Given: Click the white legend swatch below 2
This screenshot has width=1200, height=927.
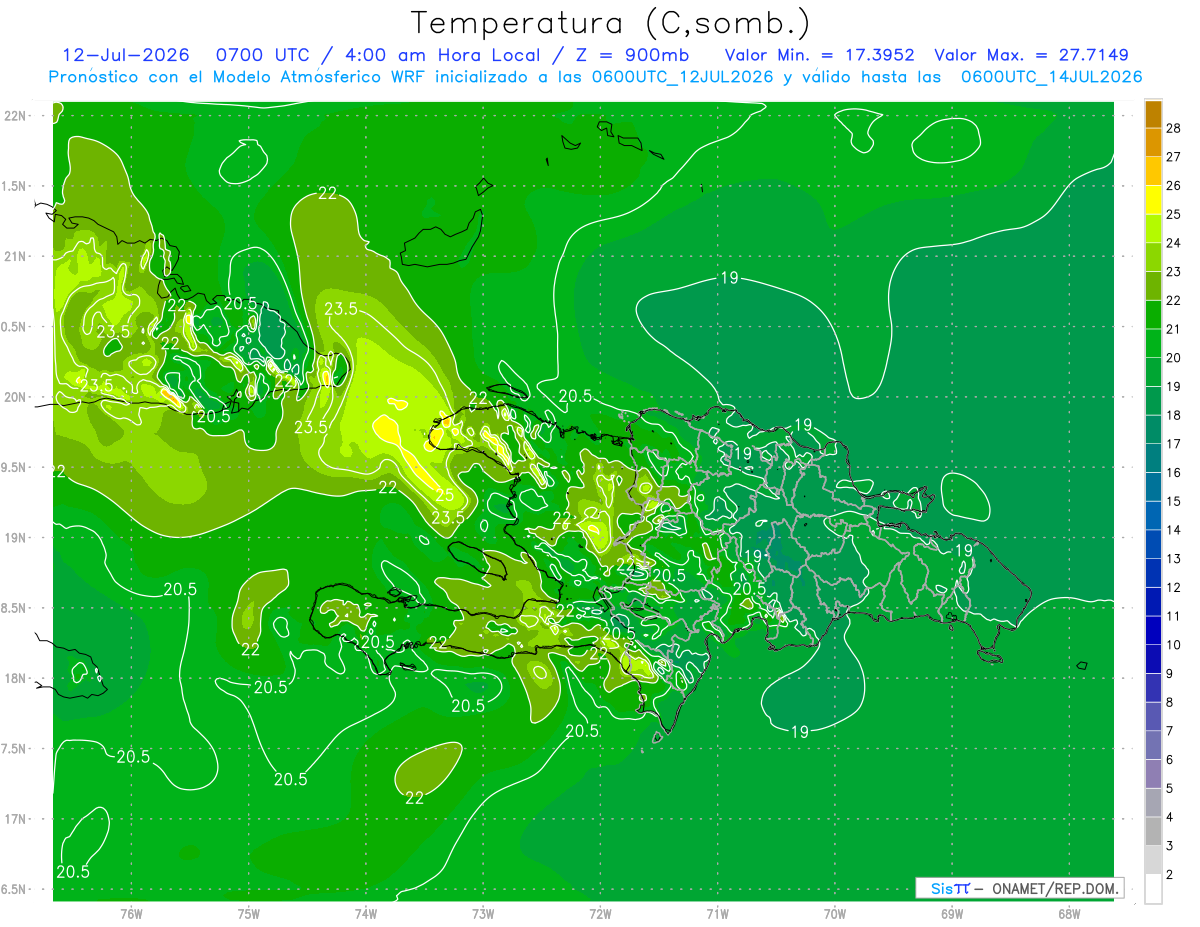Looking at the screenshot, I should [x=1153, y=889].
